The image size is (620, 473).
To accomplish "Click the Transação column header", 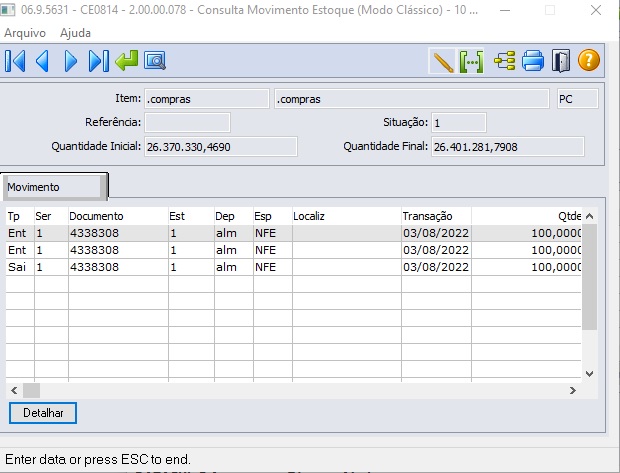I will click(436, 216).
